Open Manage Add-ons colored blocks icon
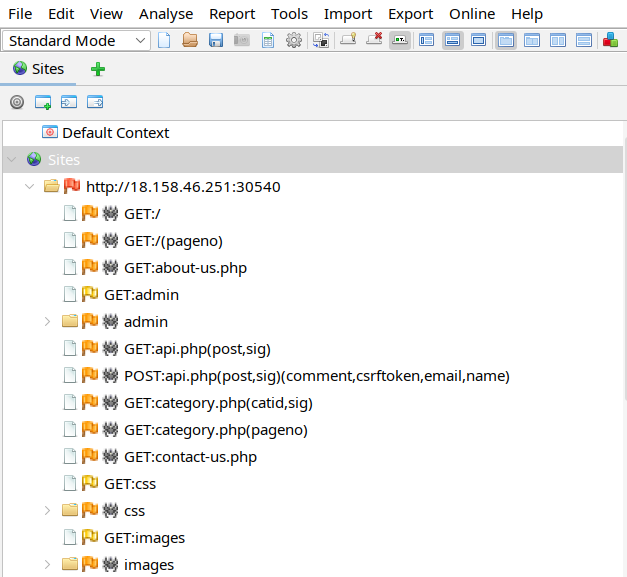This screenshot has width=627, height=577. (x=610, y=40)
